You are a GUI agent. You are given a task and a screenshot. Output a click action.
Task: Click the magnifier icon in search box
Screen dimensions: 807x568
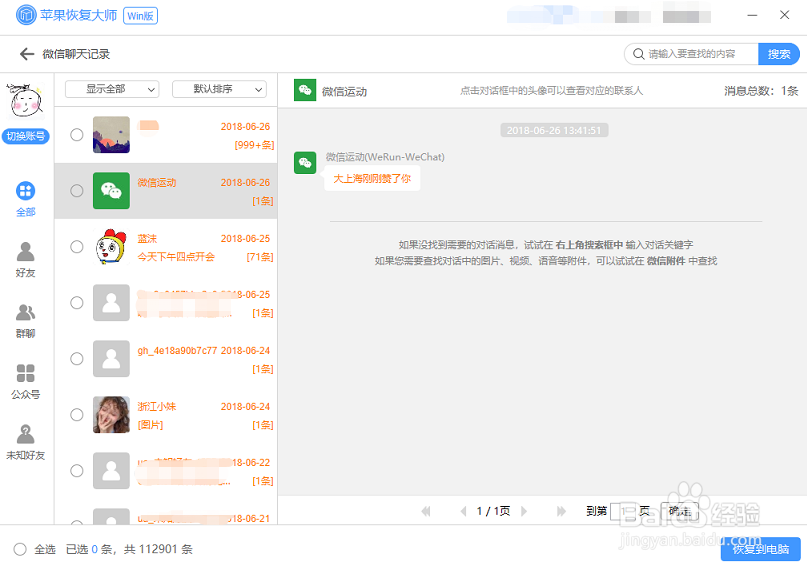[638, 54]
